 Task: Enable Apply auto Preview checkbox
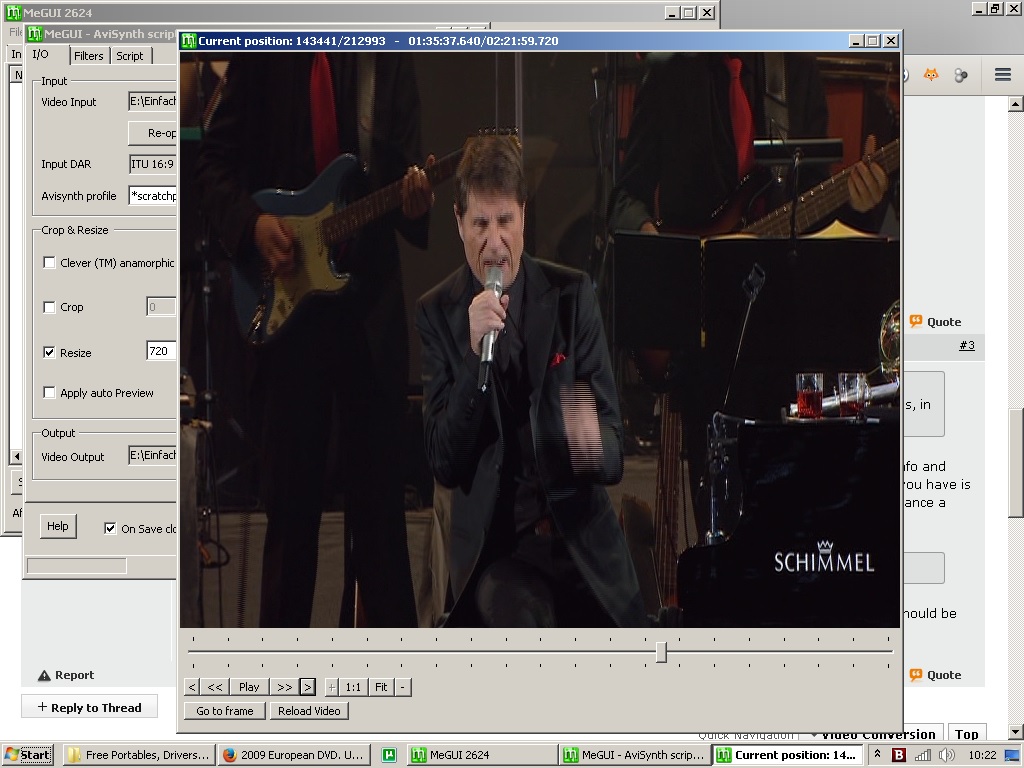[x=49, y=392]
